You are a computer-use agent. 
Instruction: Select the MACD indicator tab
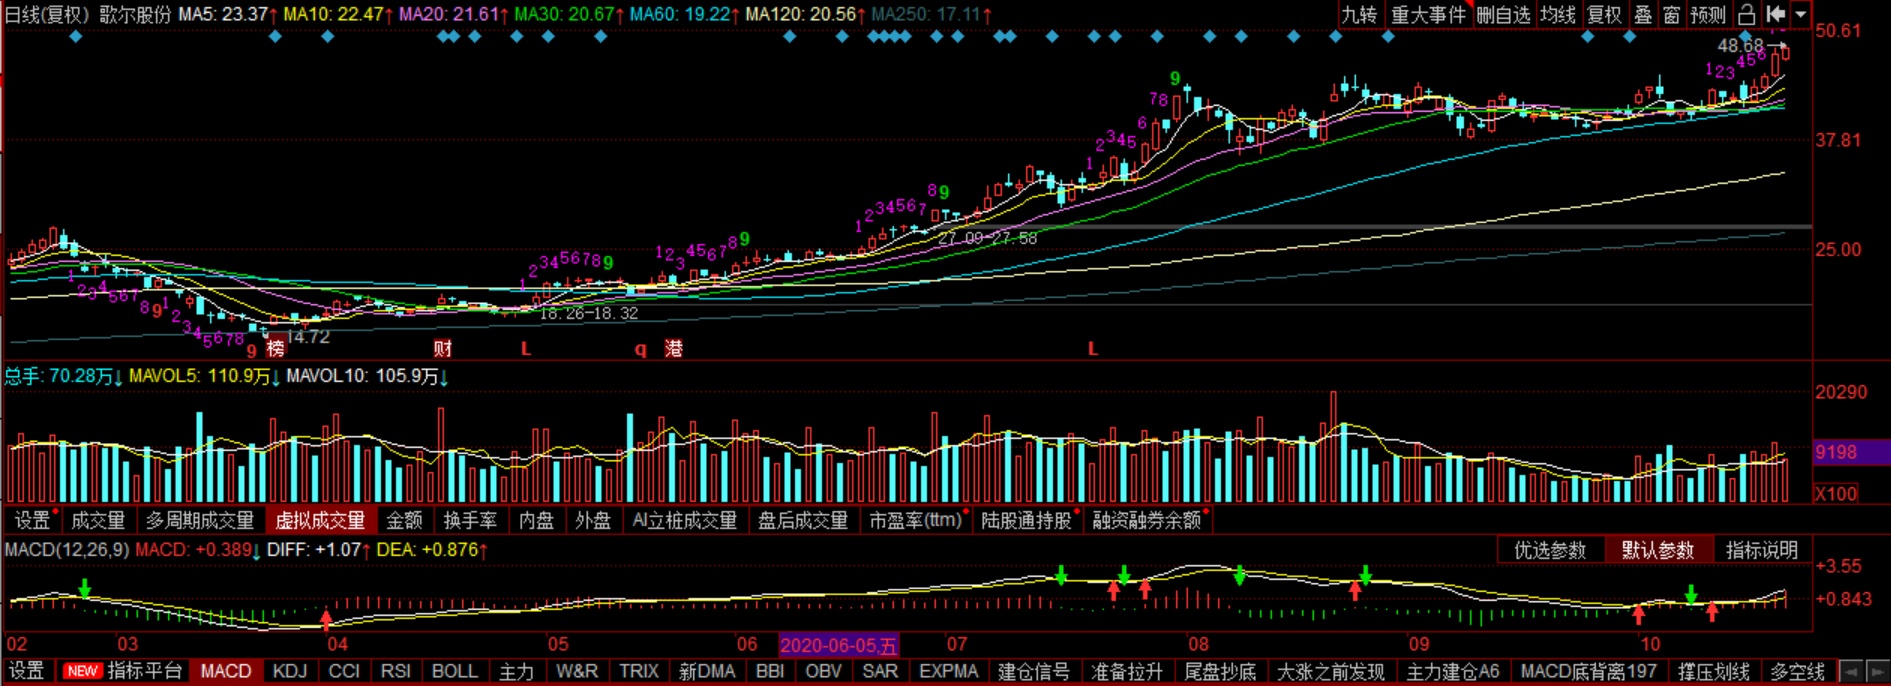click(226, 671)
